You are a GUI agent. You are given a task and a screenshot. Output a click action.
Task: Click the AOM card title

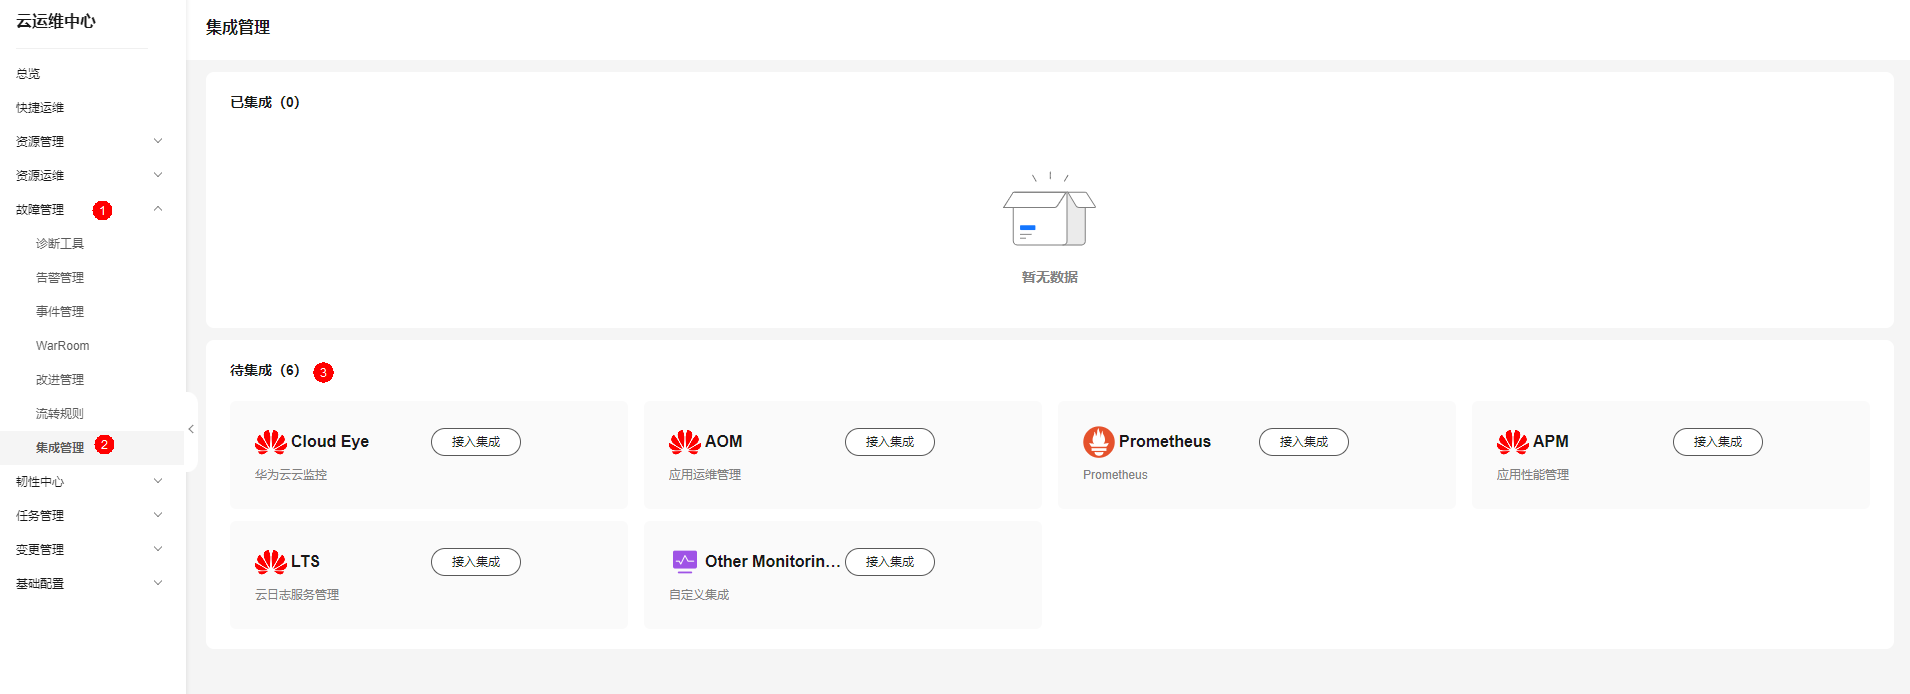pyautogui.click(x=724, y=442)
